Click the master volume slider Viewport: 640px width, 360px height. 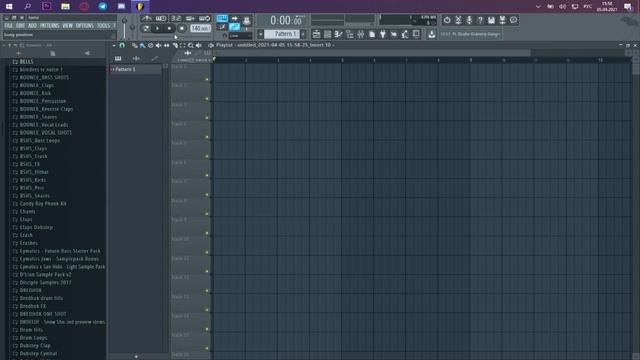(124, 28)
